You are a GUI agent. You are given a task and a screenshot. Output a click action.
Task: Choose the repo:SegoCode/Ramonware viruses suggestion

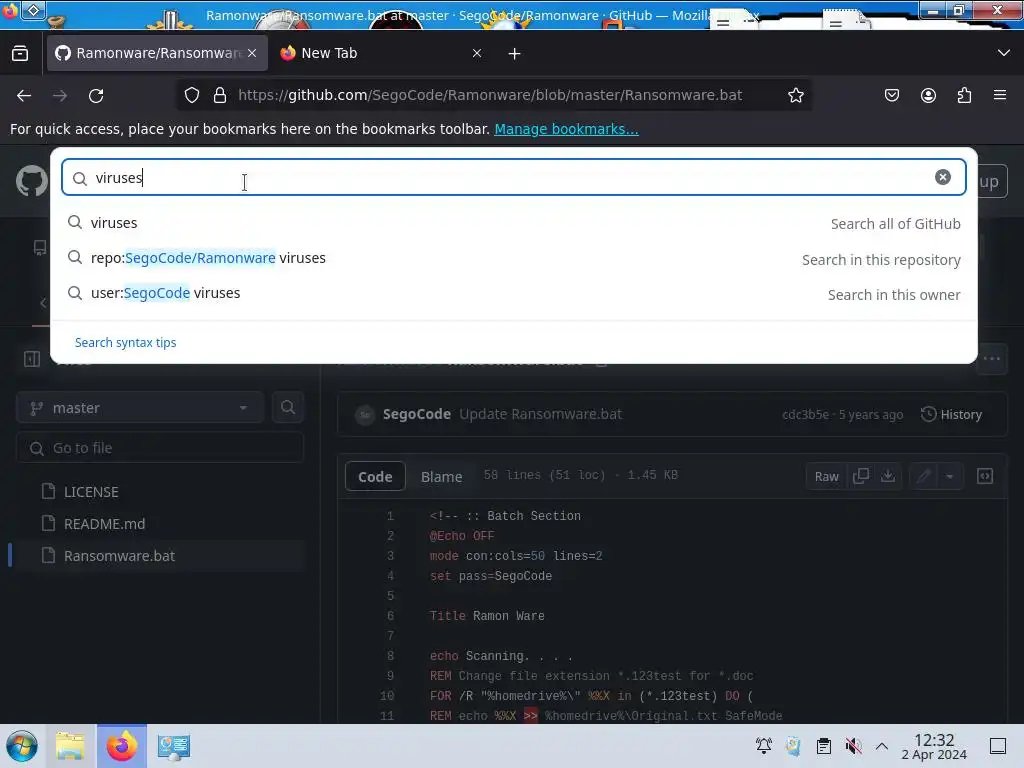coord(513,258)
